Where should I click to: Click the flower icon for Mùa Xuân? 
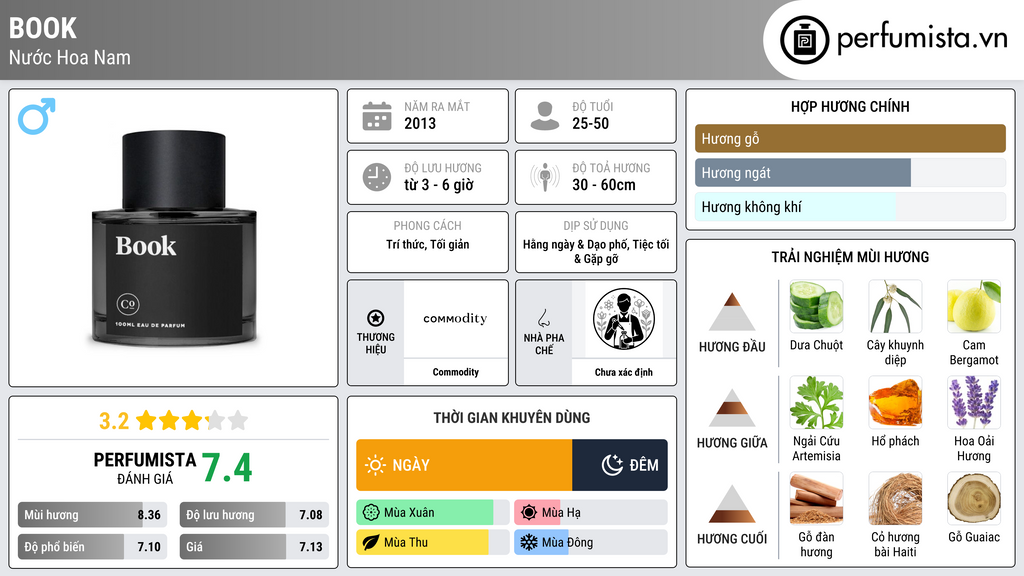(371, 513)
